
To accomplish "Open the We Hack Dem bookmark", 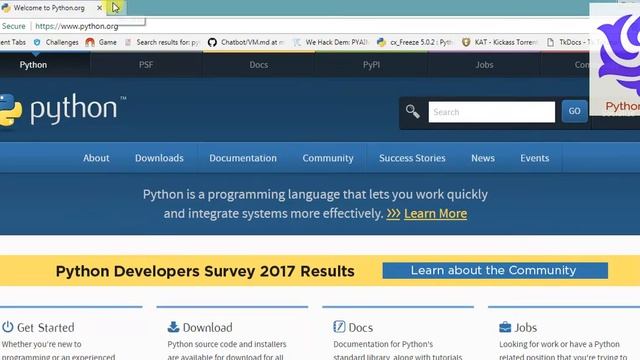I will point(330,42).
